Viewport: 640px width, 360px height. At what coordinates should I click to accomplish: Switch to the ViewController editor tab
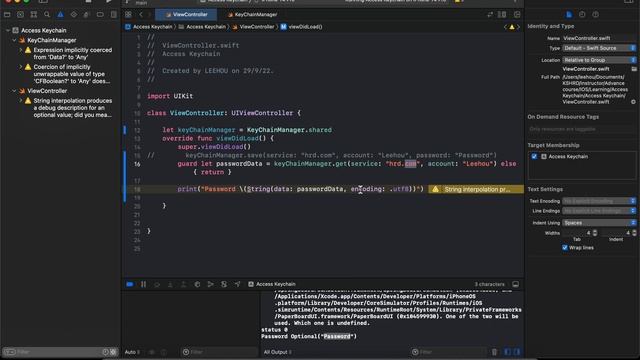pos(186,15)
